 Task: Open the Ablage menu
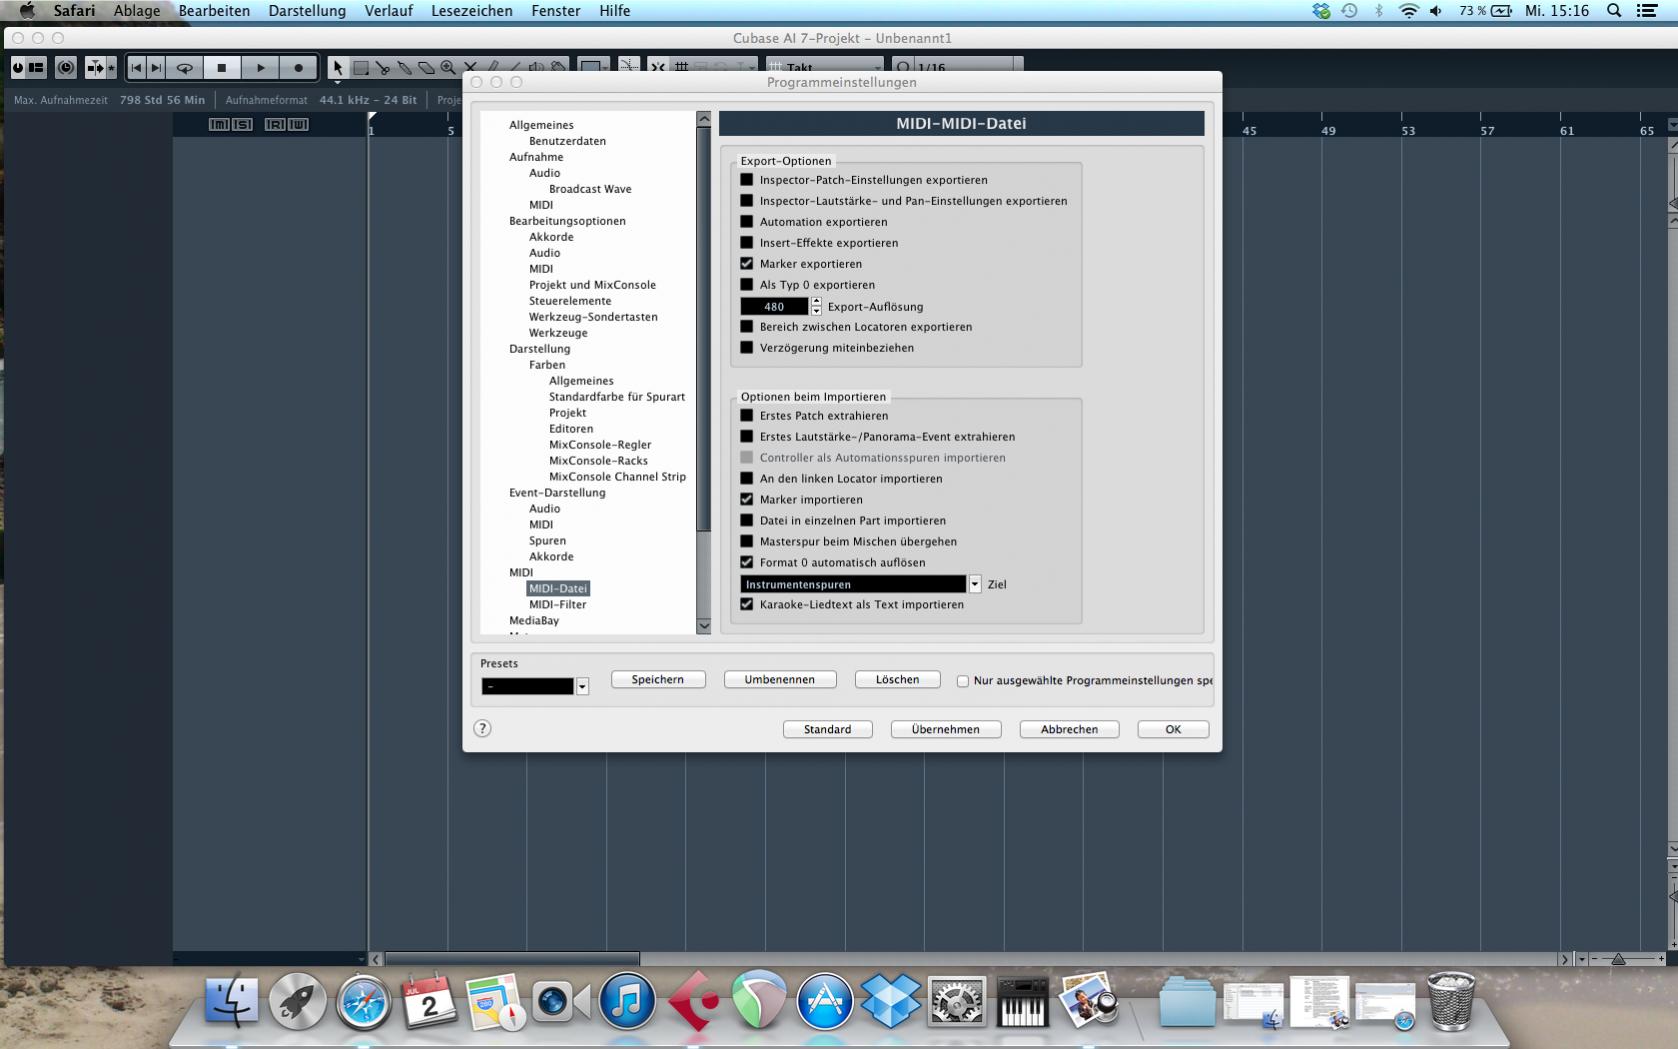pyautogui.click(x=137, y=11)
